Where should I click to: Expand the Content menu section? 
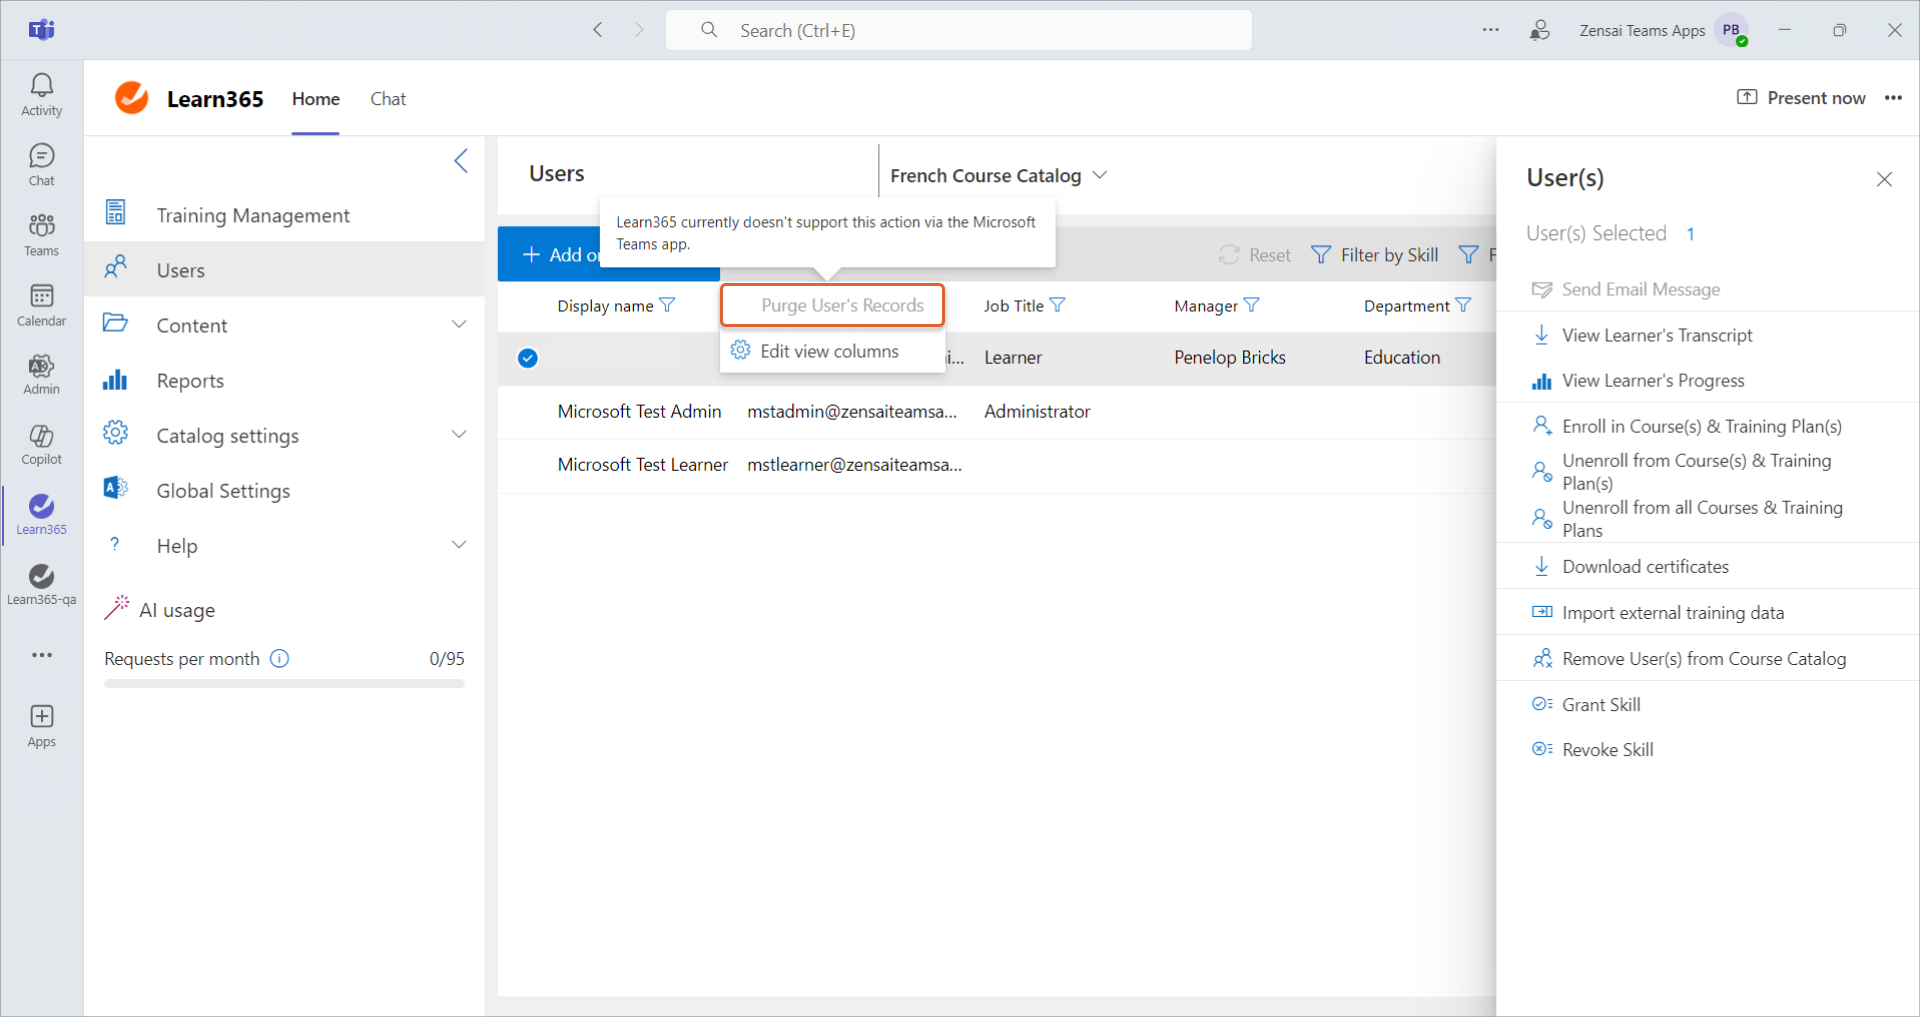459,325
